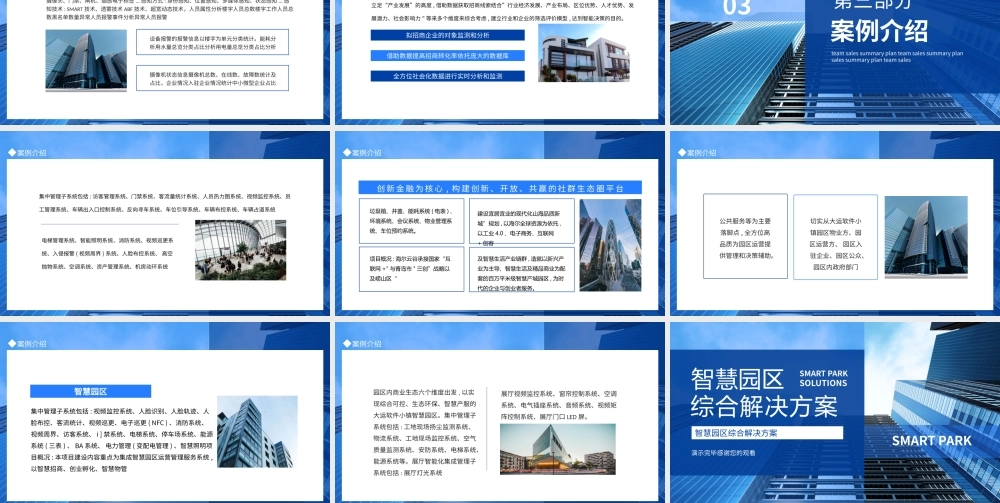Click the bold 'SMART PARK' label on the building

pyautogui.click(x=931, y=441)
